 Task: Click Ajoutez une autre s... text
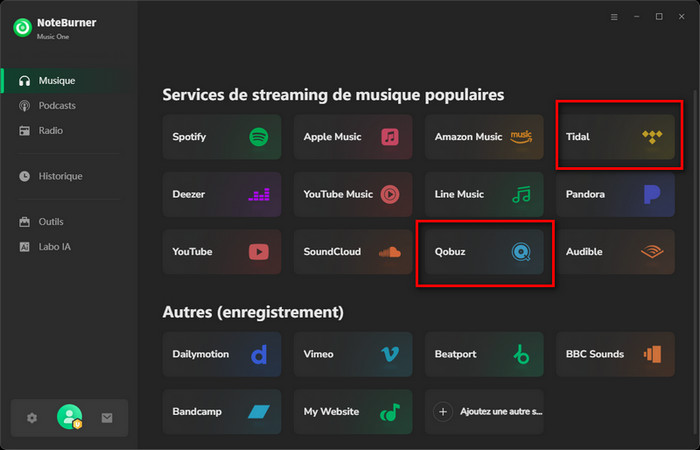point(501,412)
